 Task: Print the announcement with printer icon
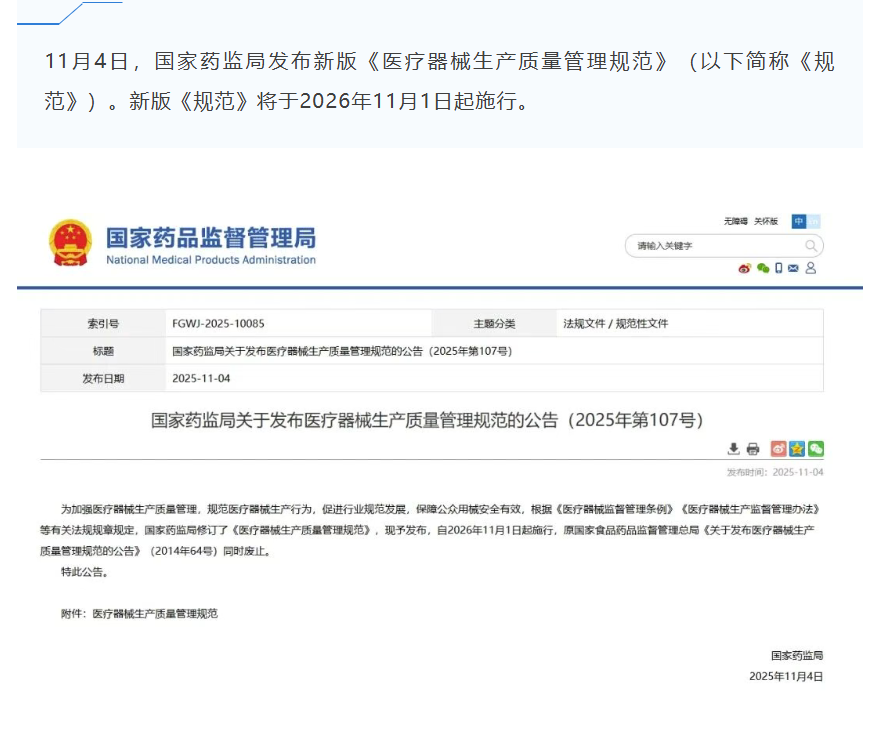pyautogui.click(x=753, y=449)
